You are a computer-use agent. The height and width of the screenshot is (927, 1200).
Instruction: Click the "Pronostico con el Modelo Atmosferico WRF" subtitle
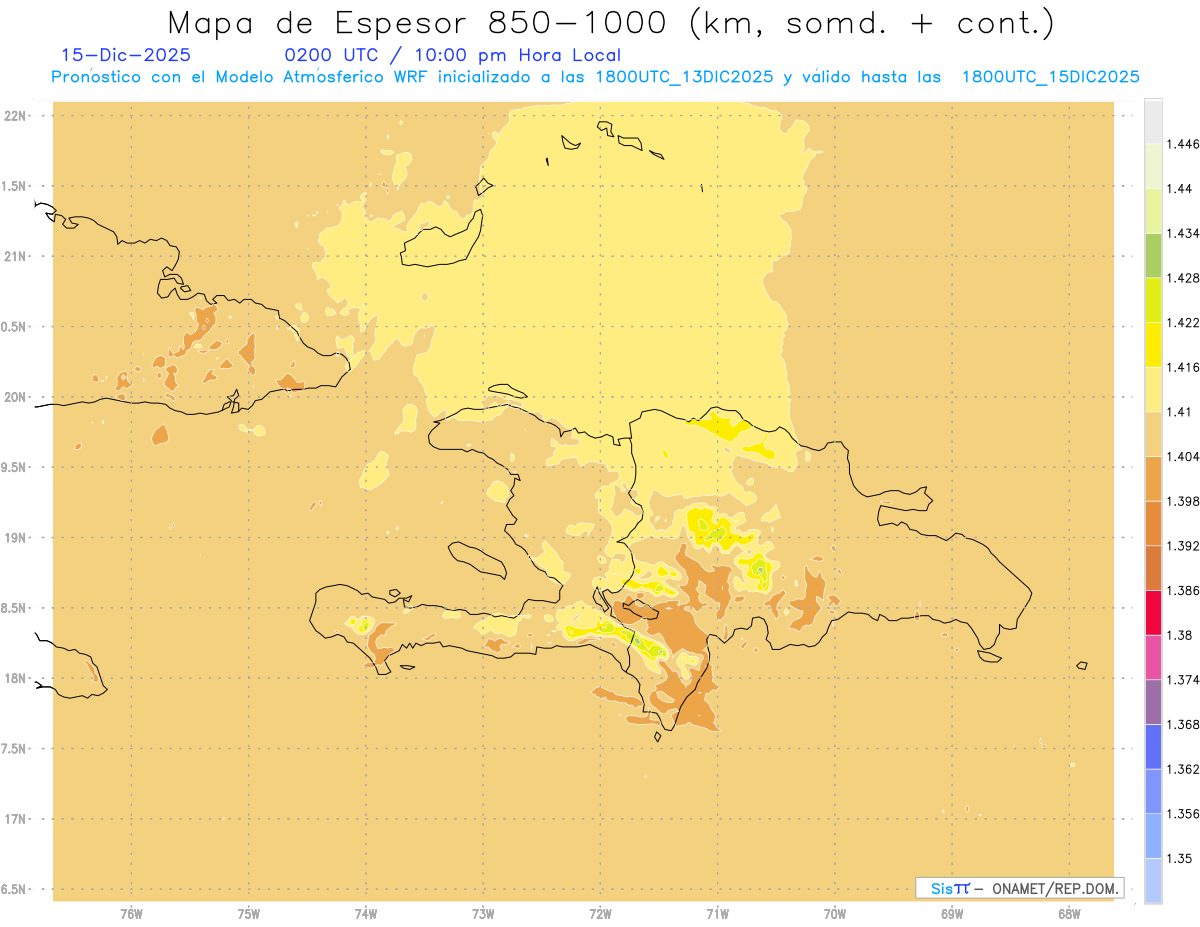[x=241, y=77]
